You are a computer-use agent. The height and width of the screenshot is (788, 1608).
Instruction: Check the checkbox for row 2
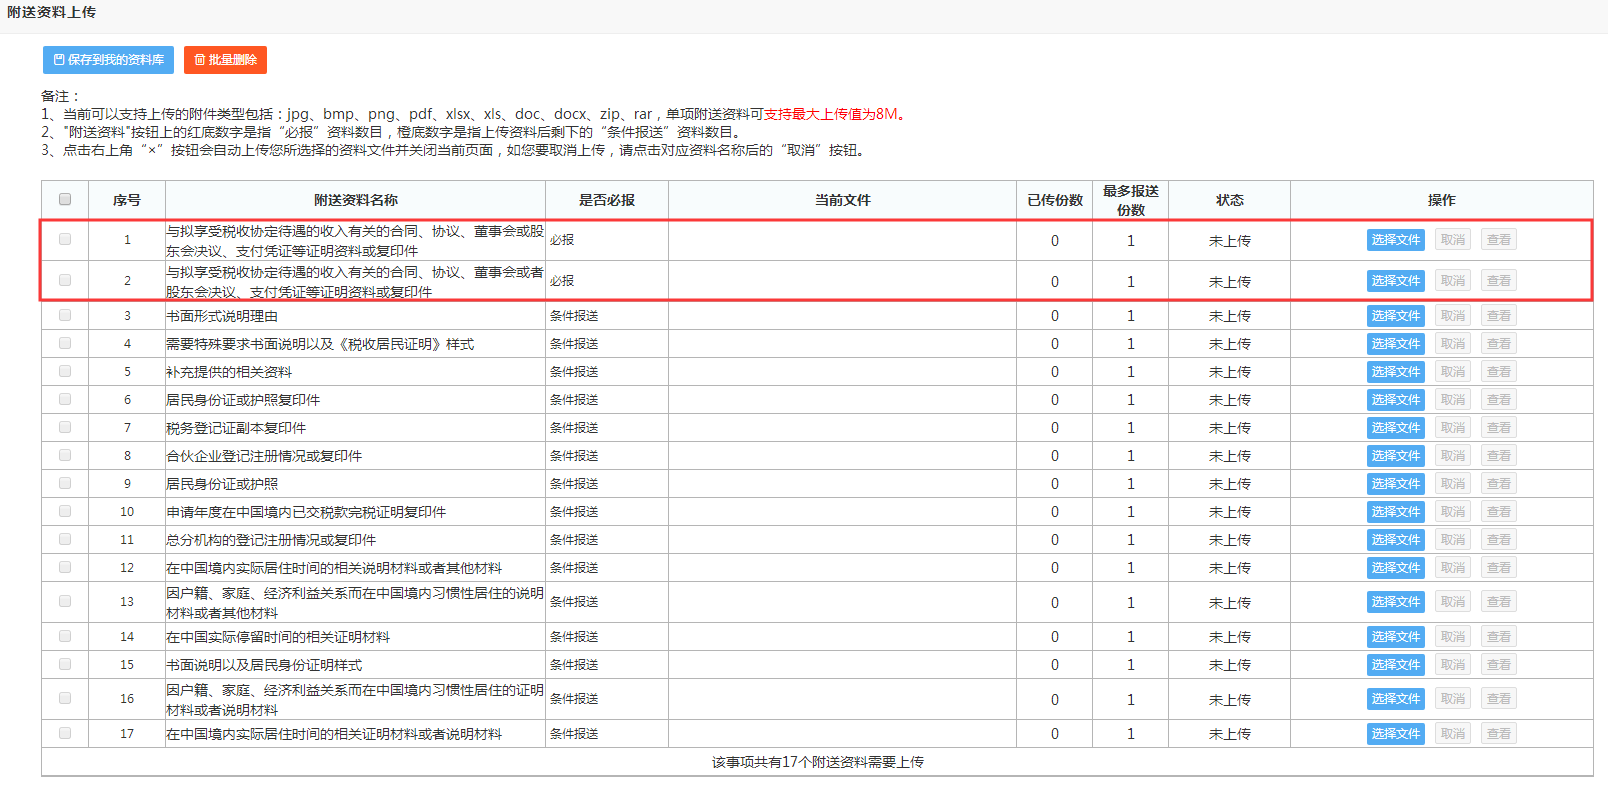pos(65,280)
